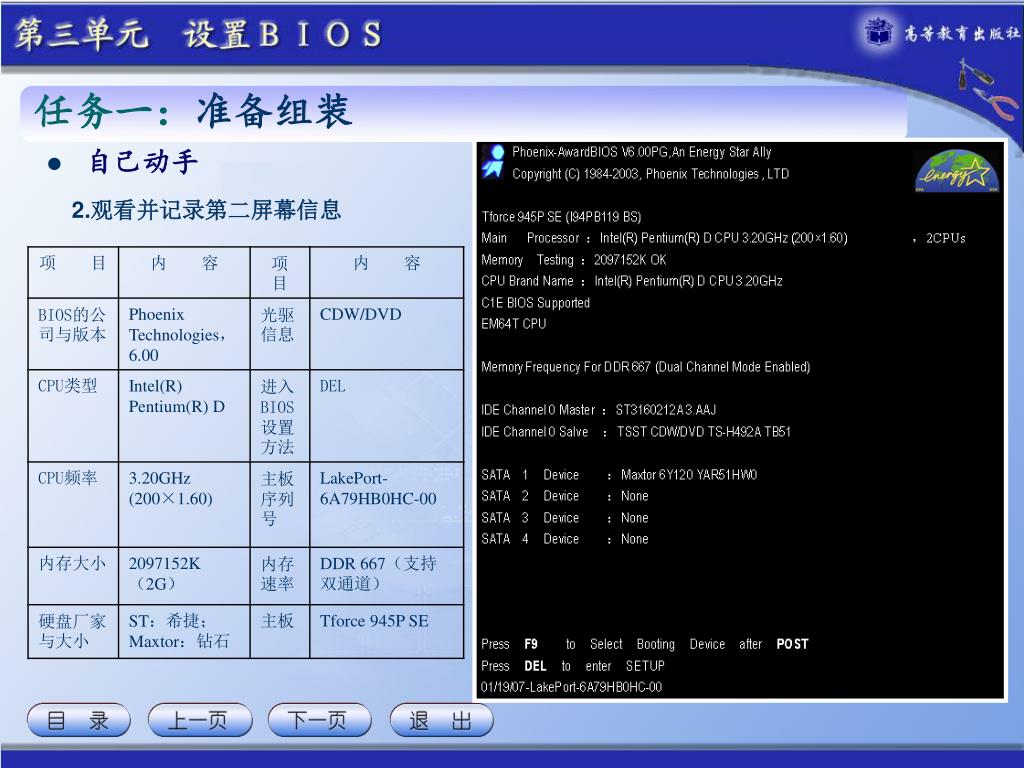Click label 进入BIOS设置方法

click(278, 417)
